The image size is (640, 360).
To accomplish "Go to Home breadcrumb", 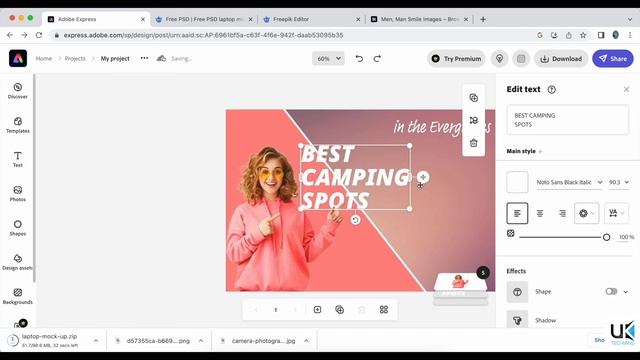I will coord(44,58).
